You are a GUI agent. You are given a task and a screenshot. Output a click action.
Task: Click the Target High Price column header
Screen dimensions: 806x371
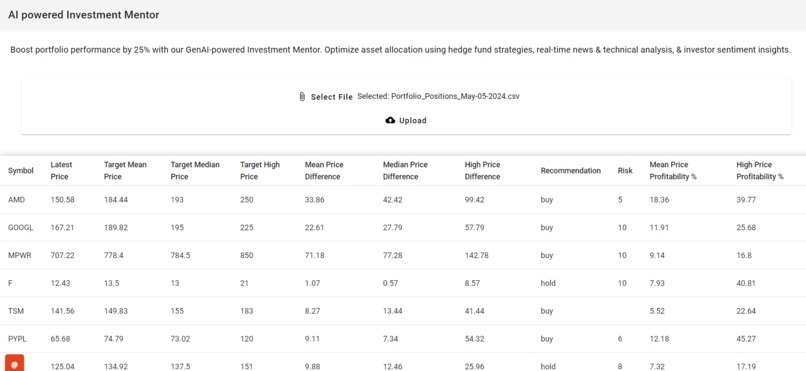click(260, 171)
